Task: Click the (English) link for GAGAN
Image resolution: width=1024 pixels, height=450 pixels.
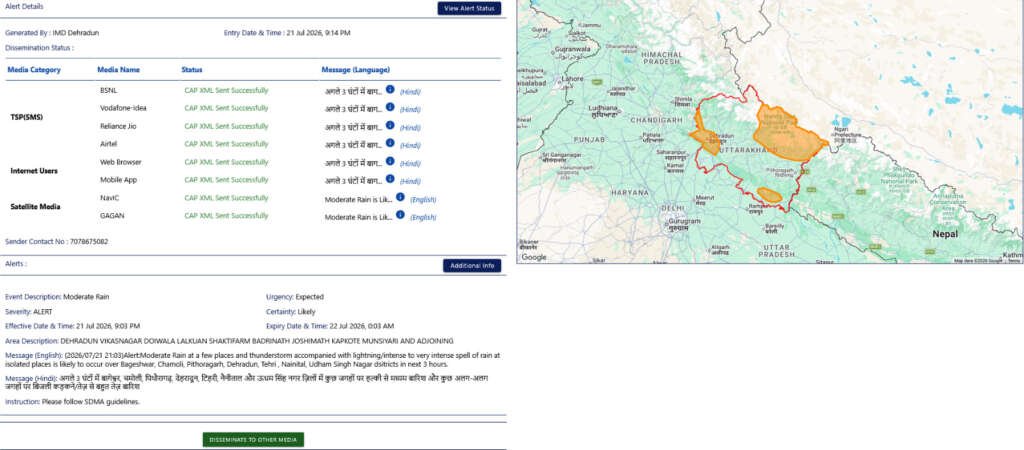Action: click(423, 217)
